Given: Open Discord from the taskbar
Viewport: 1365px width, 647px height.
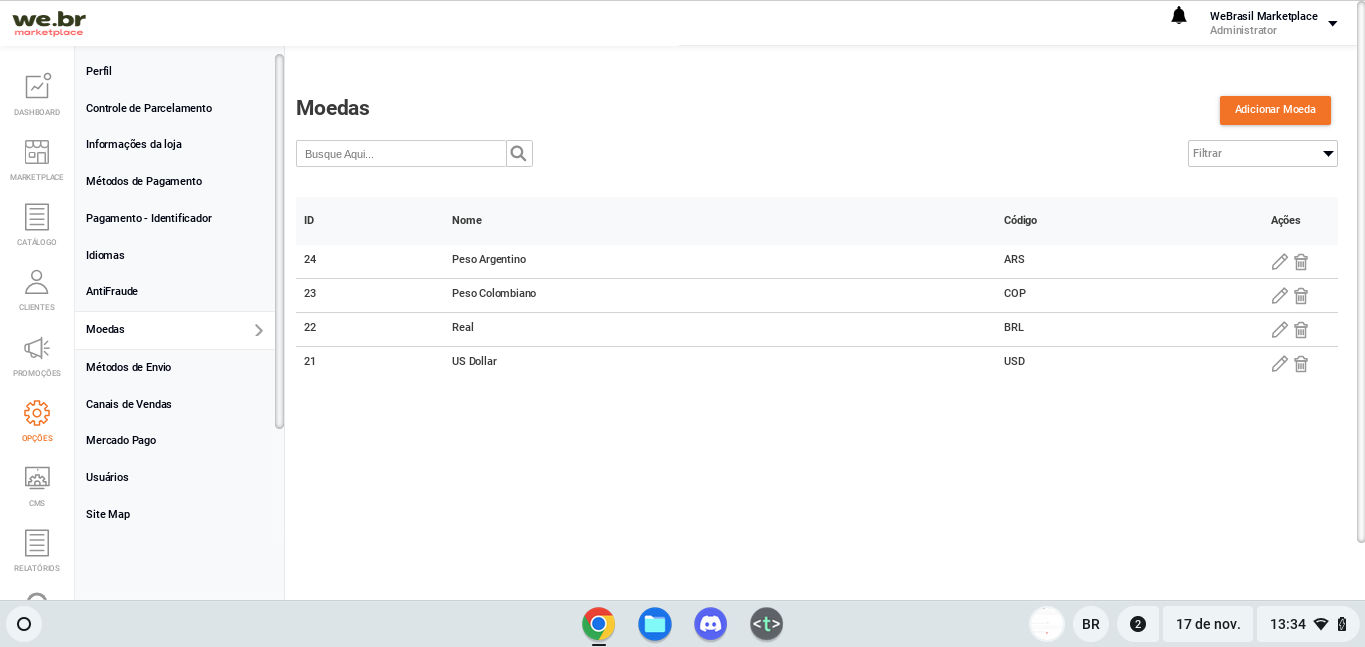Looking at the screenshot, I should pos(710,624).
